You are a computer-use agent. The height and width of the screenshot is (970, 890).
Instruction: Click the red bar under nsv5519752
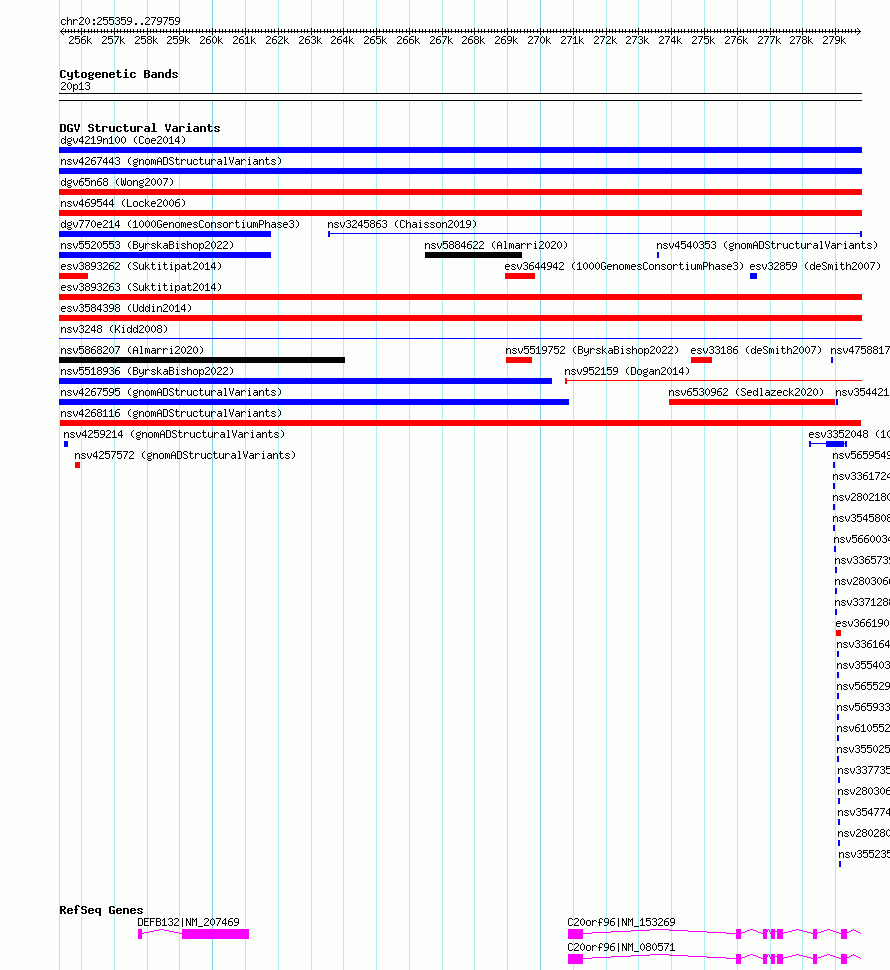[519, 360]
